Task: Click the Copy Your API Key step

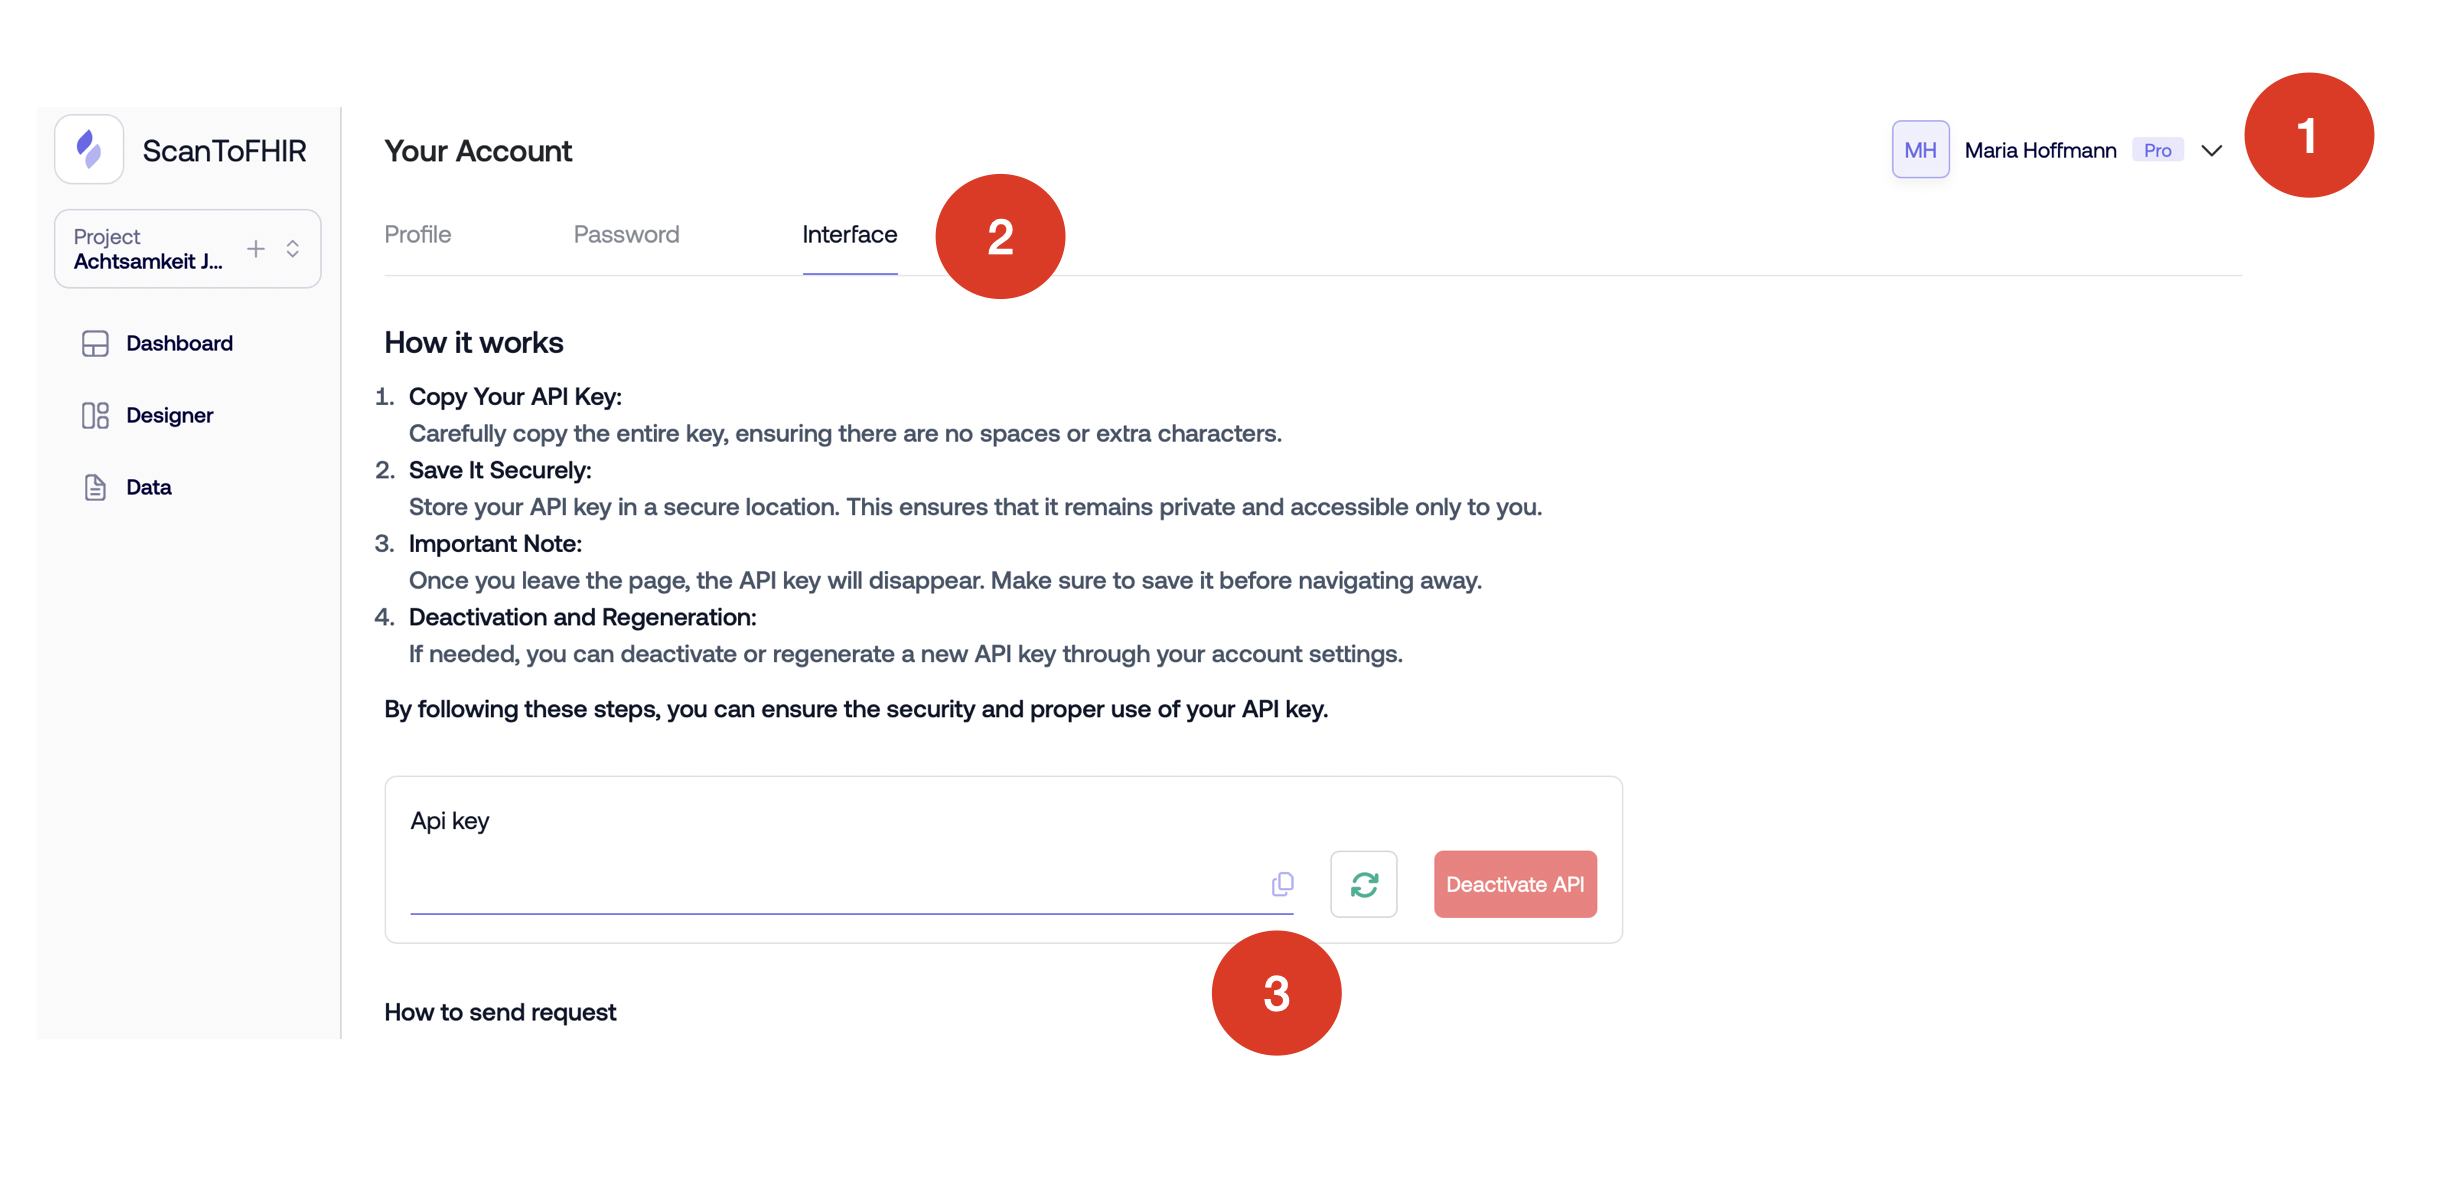Action: [515, 397]
